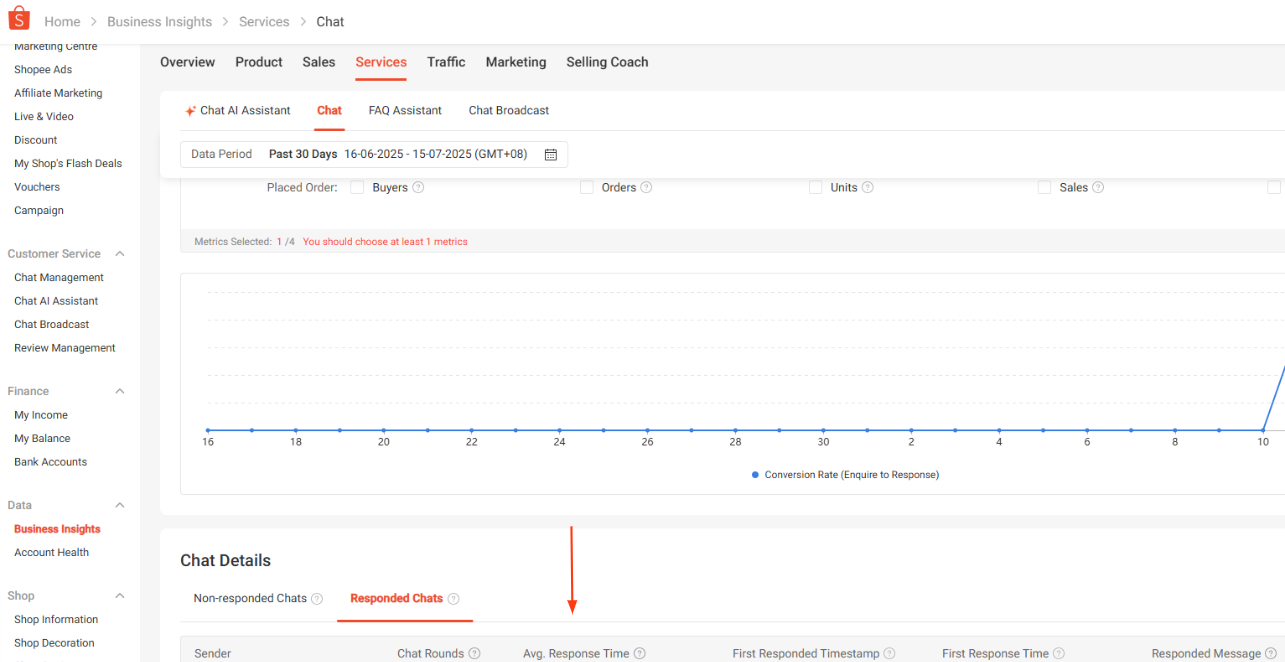Screen dimensions: 1285x662
Task: Click help icon next to Avg. Response Time
Action: (640, 654)
